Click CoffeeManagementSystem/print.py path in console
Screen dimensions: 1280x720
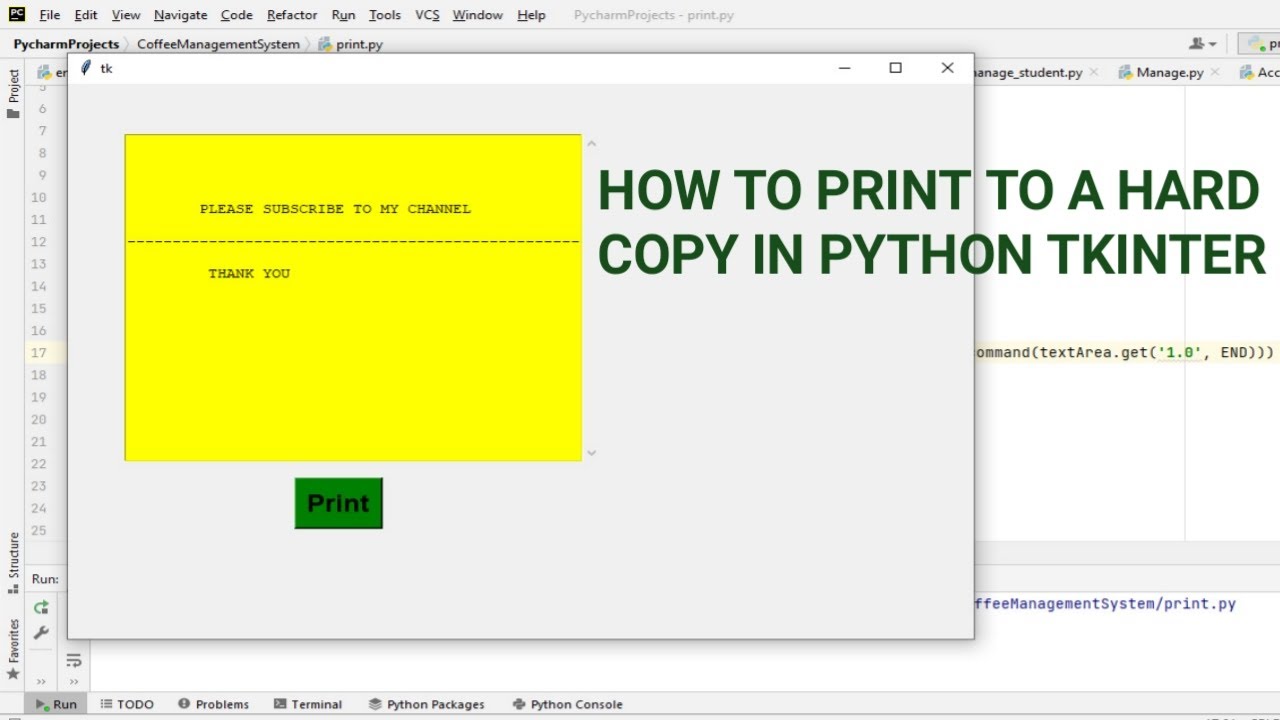(1105, 604)
